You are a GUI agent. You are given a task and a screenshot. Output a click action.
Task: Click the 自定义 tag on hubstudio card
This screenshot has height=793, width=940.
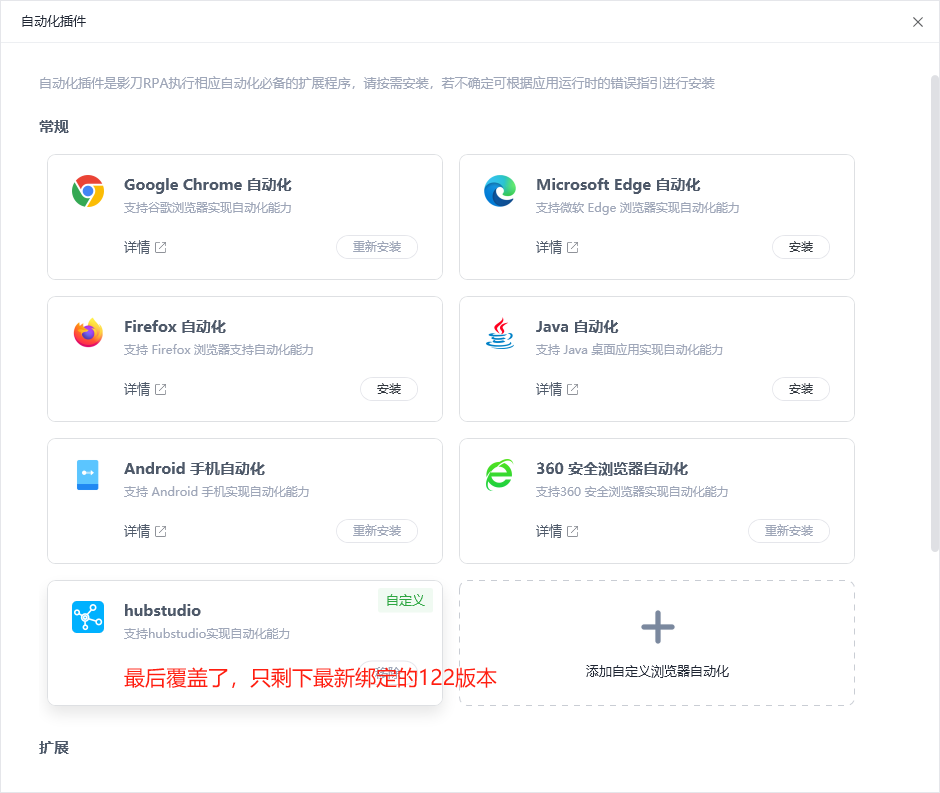(405, 601)
